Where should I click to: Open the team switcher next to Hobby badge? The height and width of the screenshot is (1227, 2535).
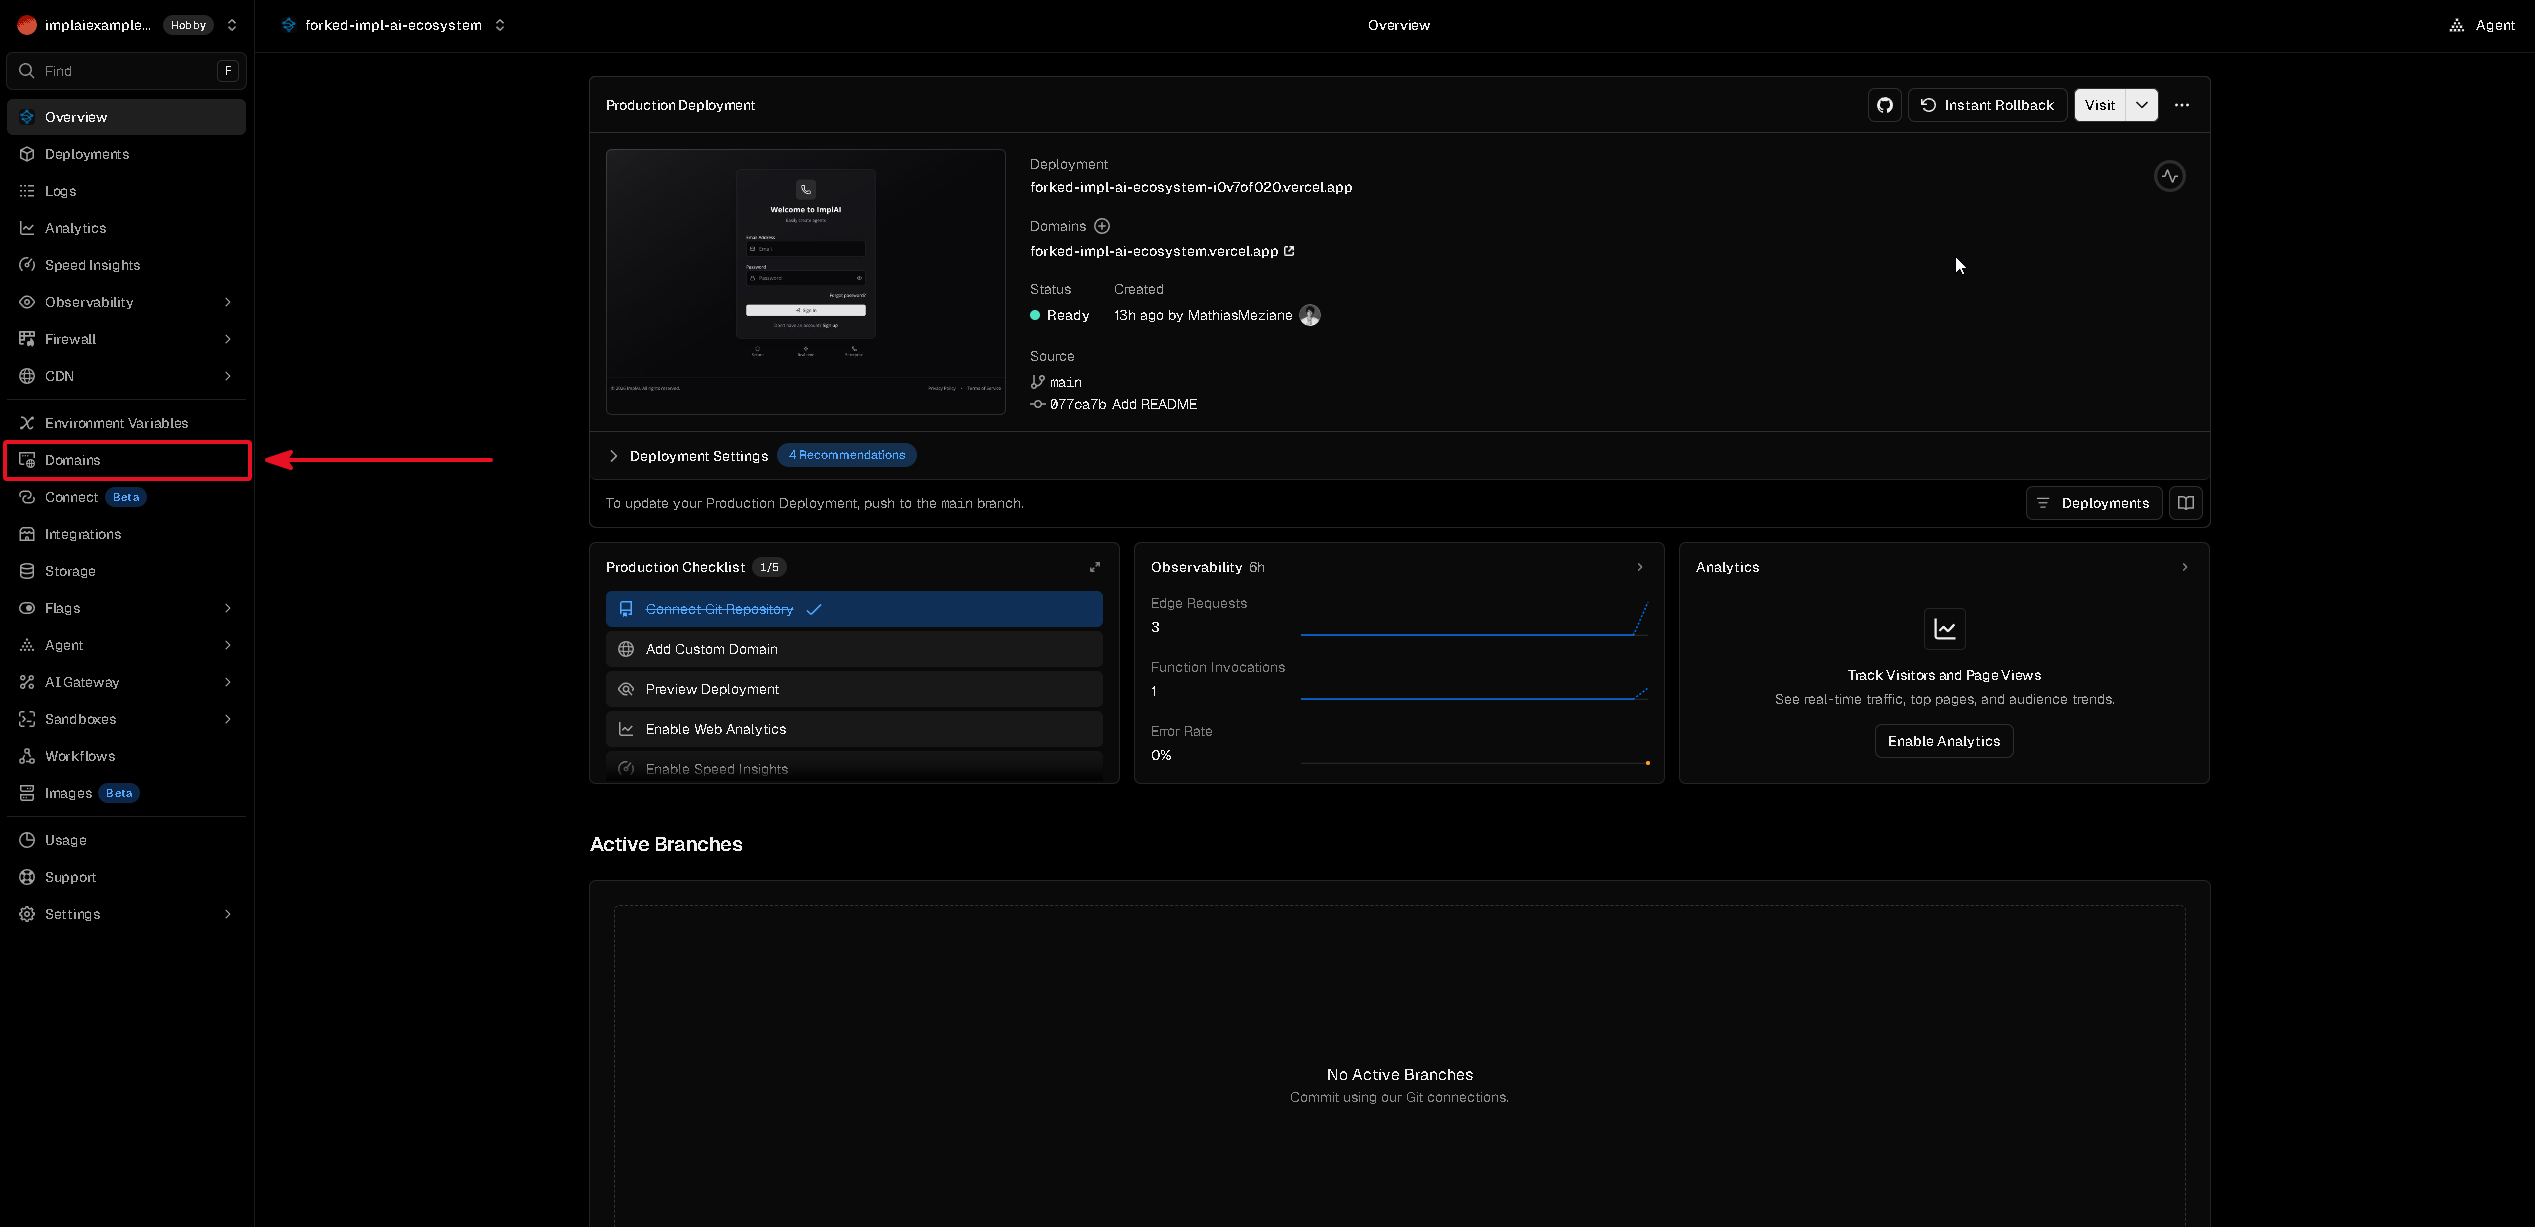pos(232,25)
